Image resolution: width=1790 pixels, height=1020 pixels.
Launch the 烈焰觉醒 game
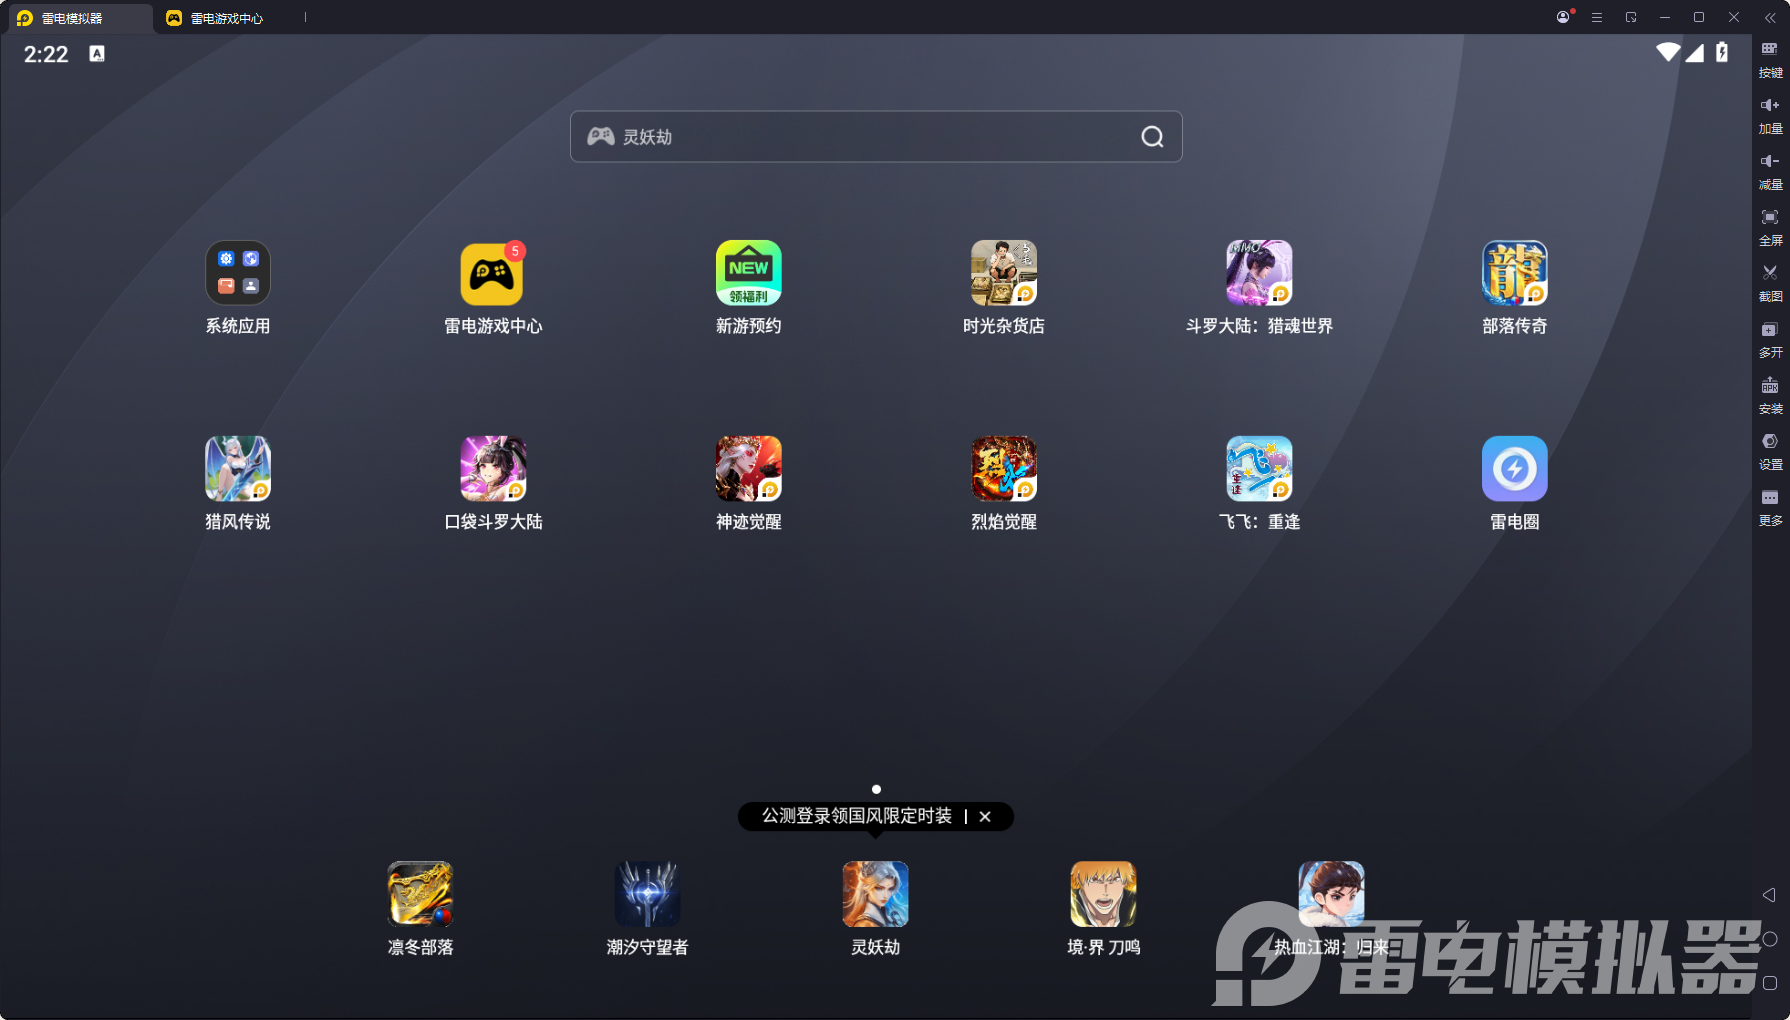point(1004,468)
